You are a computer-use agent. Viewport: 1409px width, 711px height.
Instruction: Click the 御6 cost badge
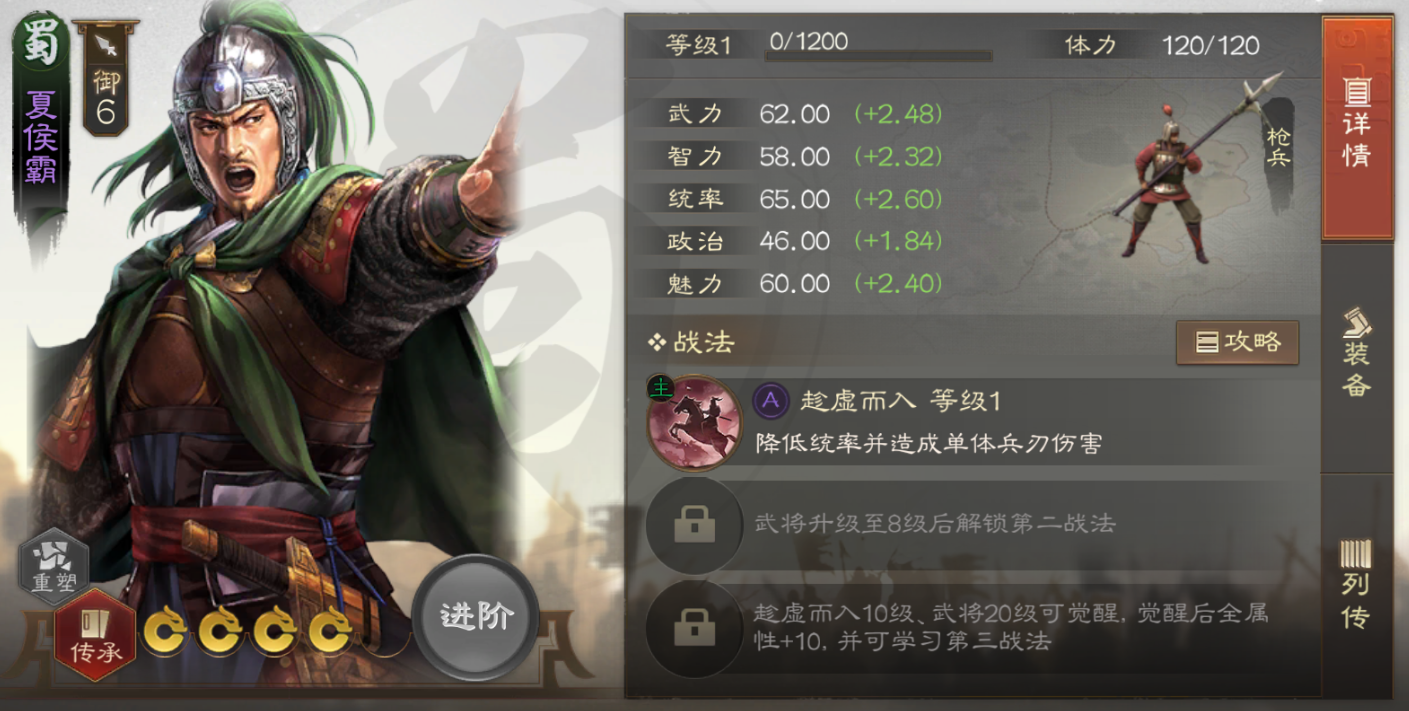pyautogui.click(x=105, y=81)
